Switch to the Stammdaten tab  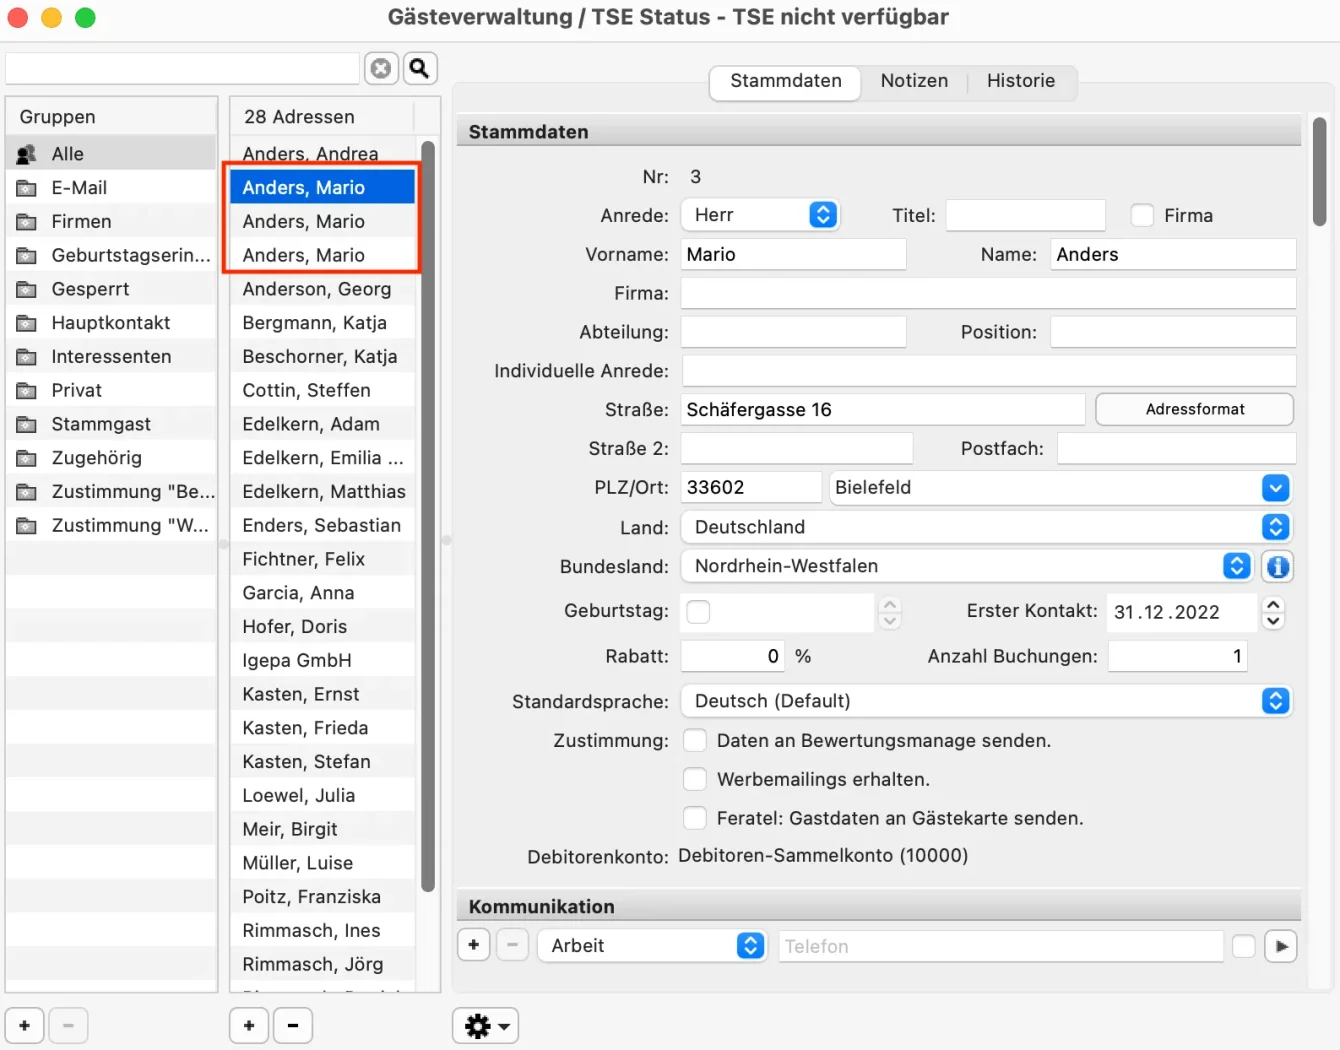pos(786,81)
